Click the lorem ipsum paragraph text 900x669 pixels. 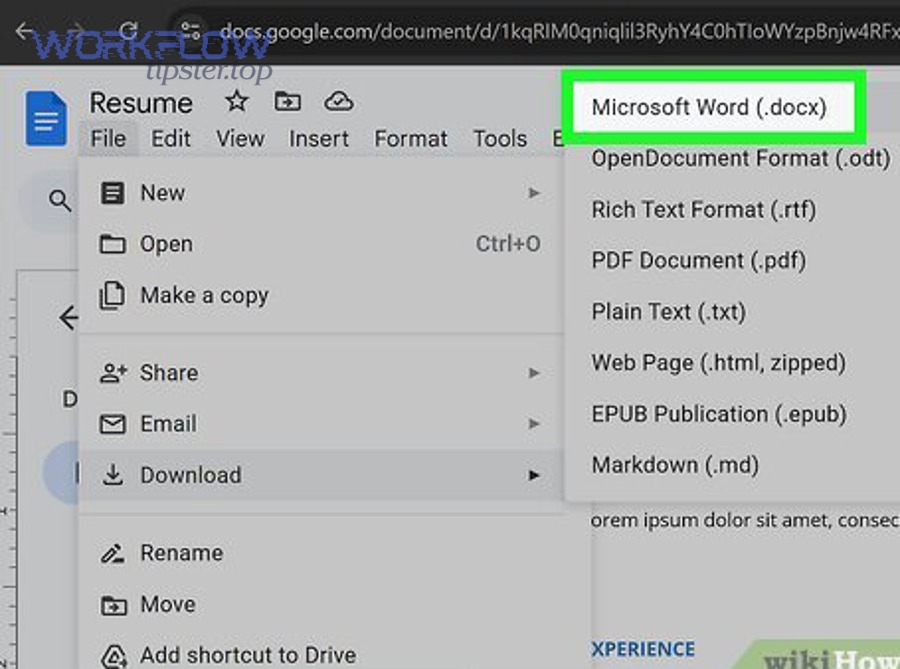pos(744,520)
